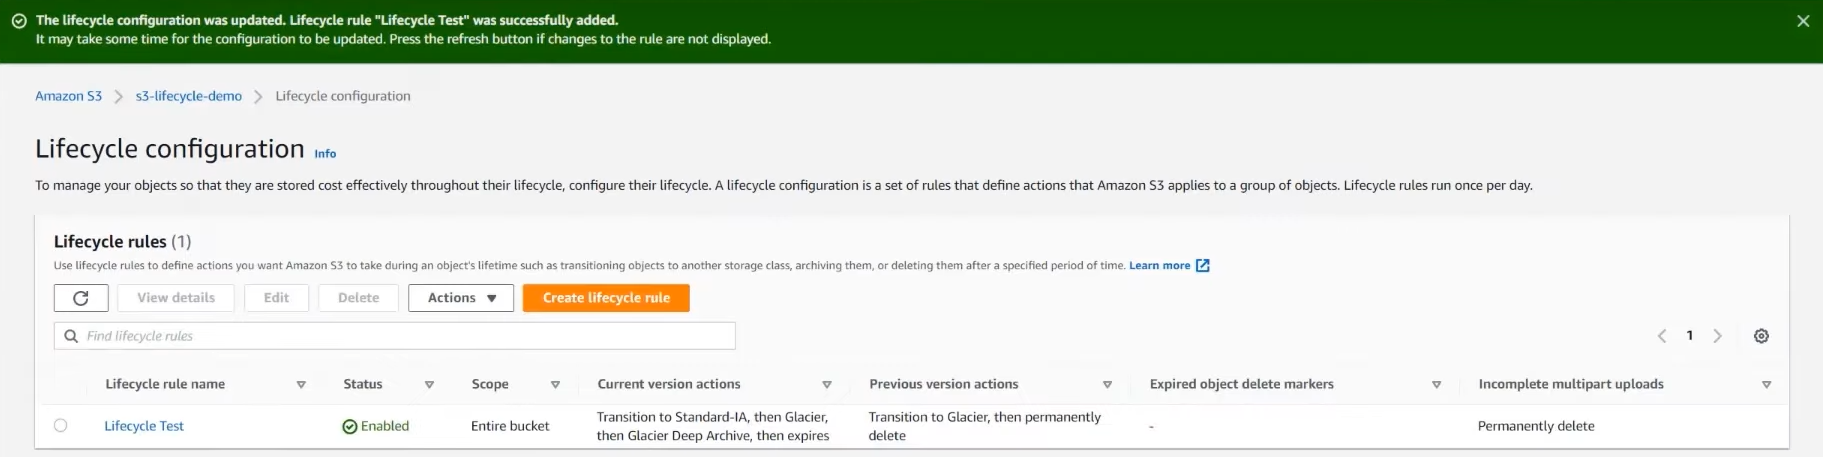This screenshot has height=457, width=1823.
Task: Go to next page arrow
Action: click(x=1717, y=336)
